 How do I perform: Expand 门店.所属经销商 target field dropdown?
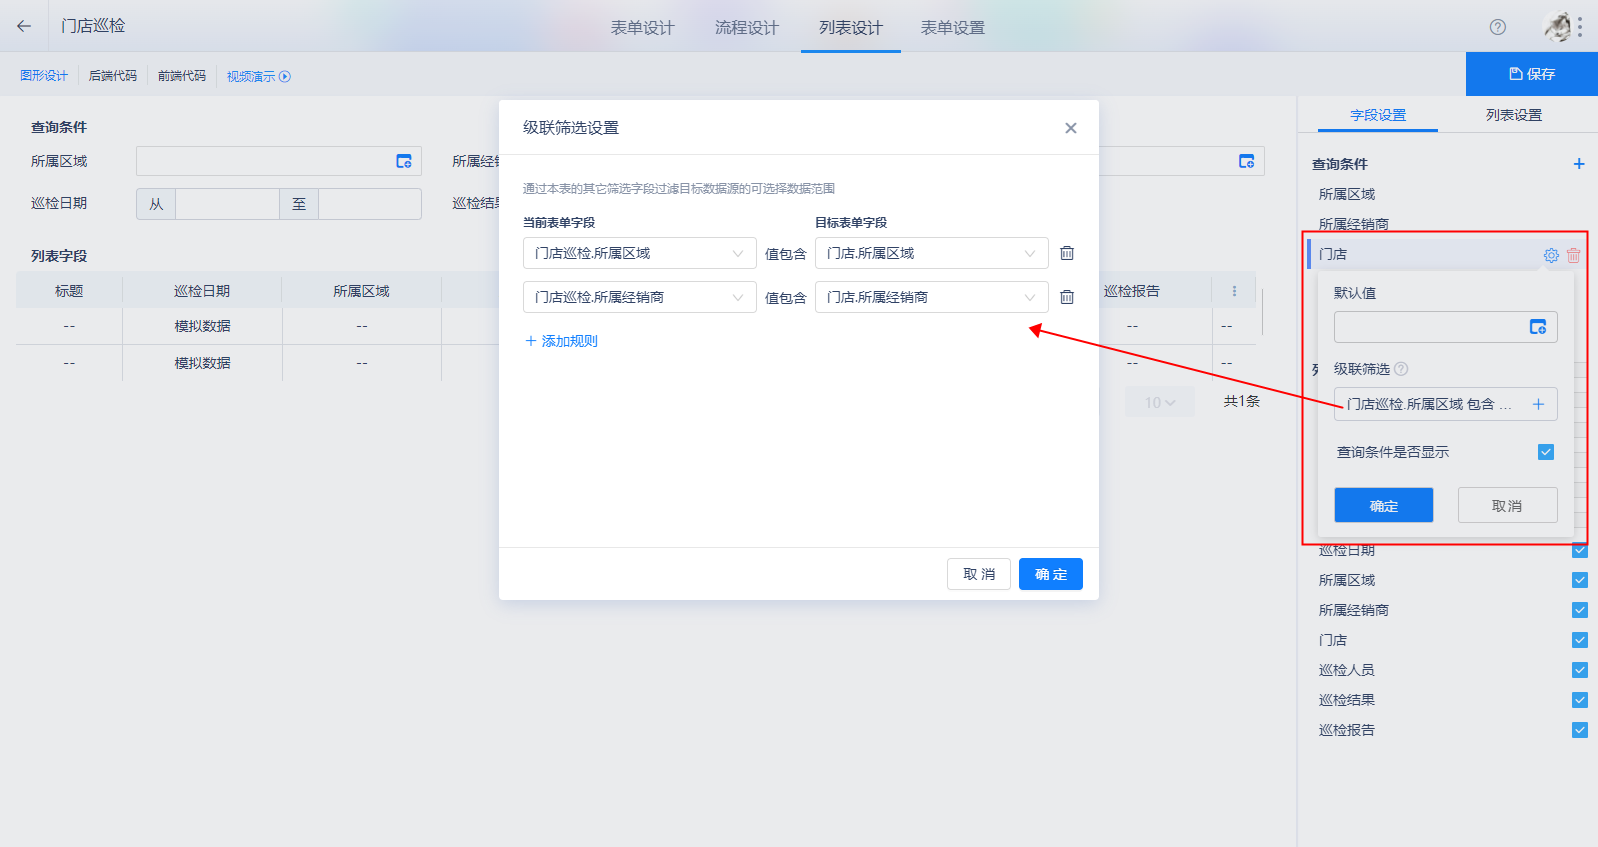pyautogui.click(x=932, y=297)
